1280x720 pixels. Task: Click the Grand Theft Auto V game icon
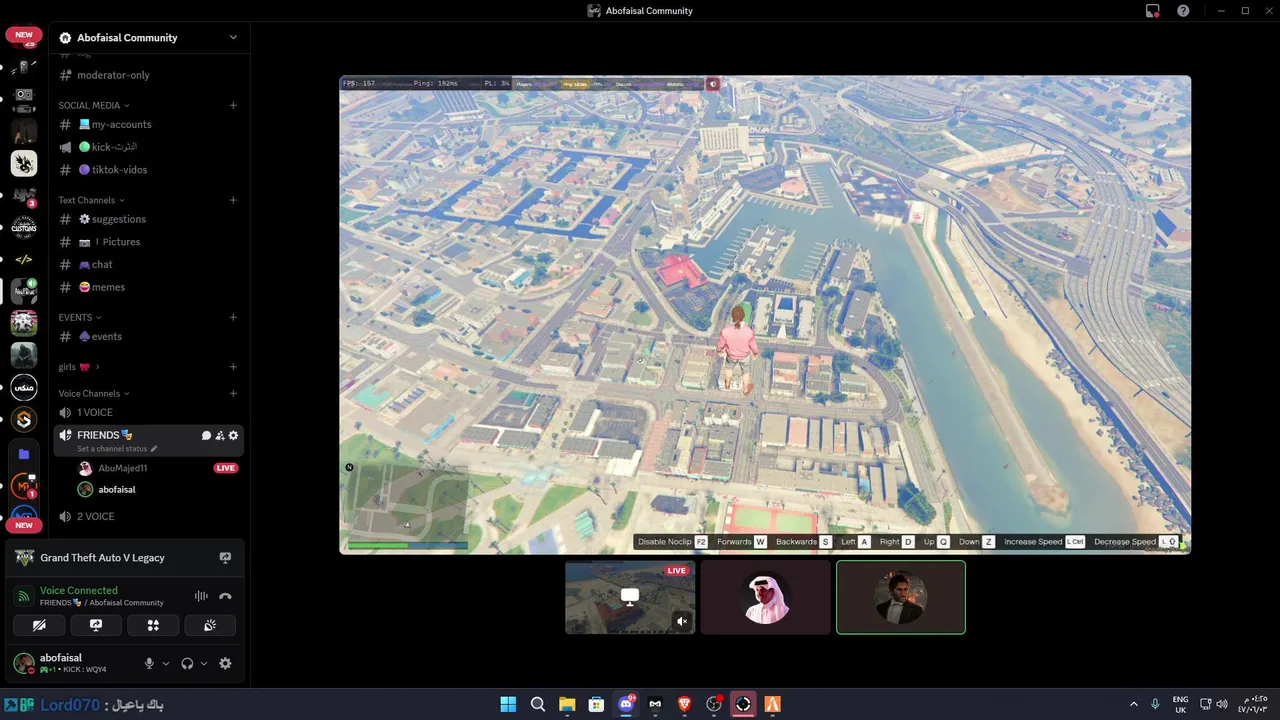24,558
